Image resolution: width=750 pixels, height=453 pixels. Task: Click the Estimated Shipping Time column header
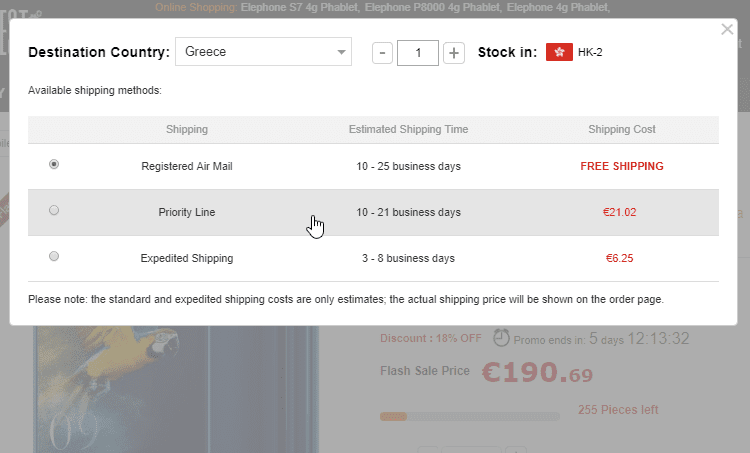(408, 129)
